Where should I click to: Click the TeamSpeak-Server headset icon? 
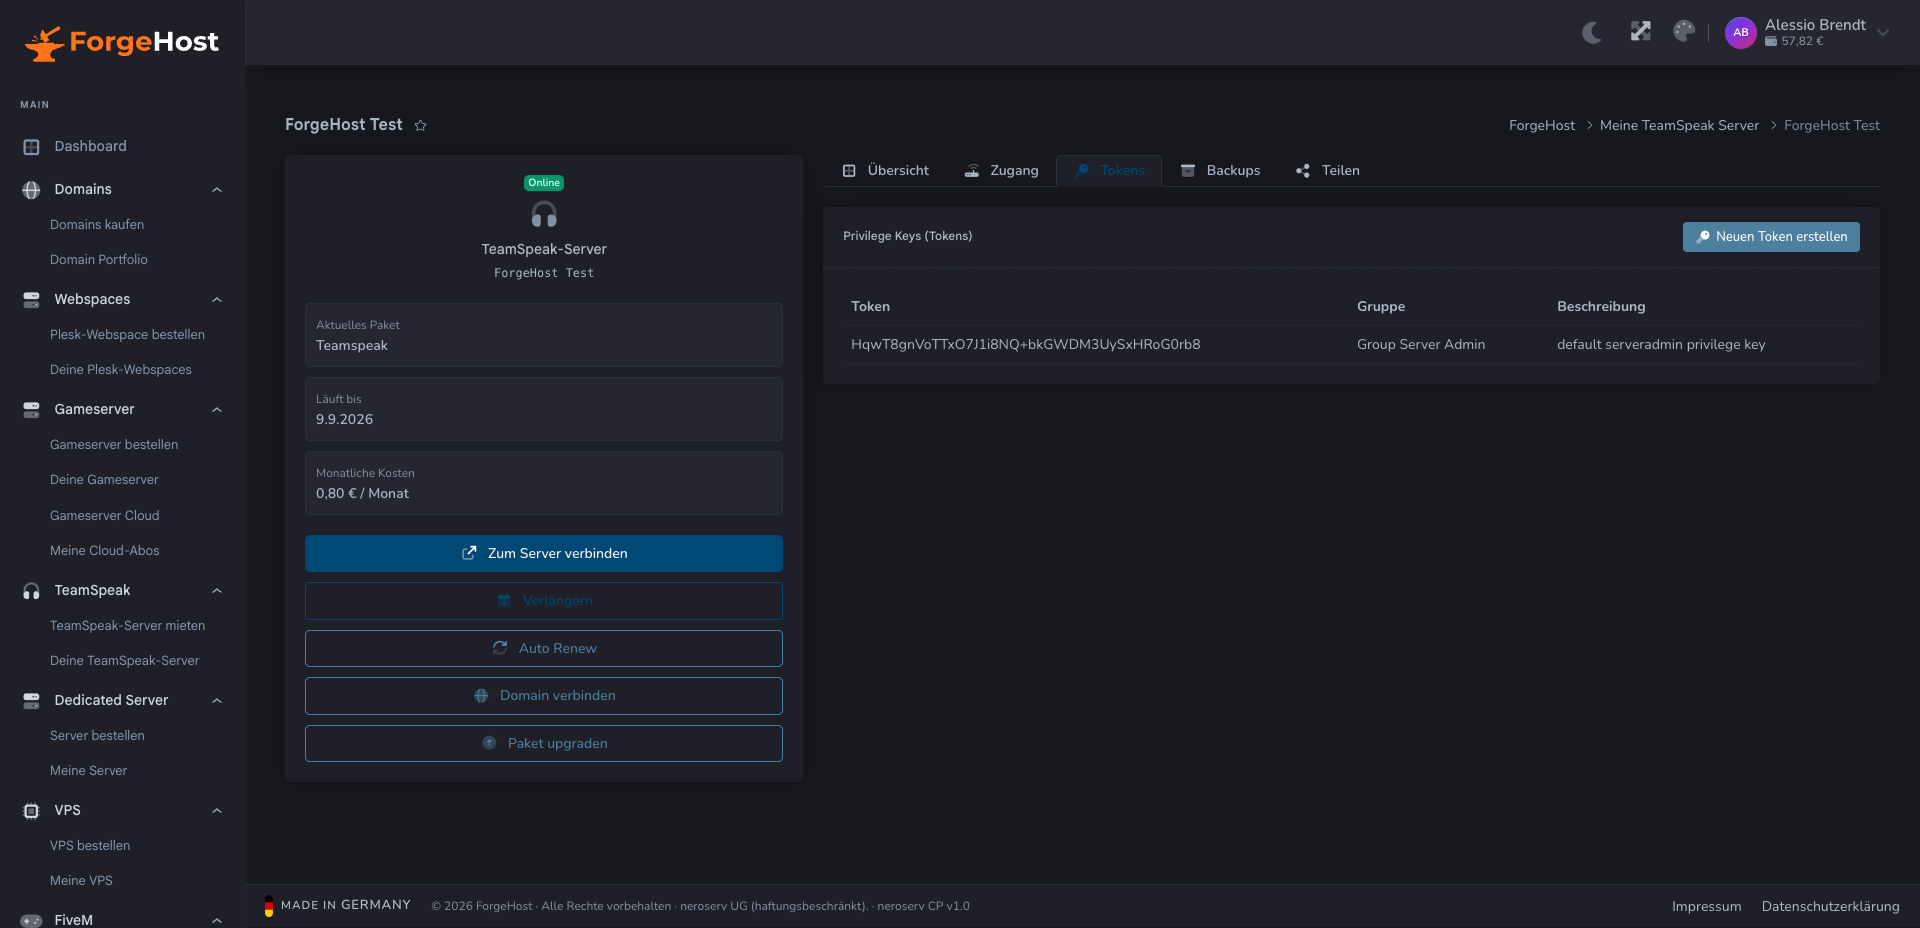[544, 215]
